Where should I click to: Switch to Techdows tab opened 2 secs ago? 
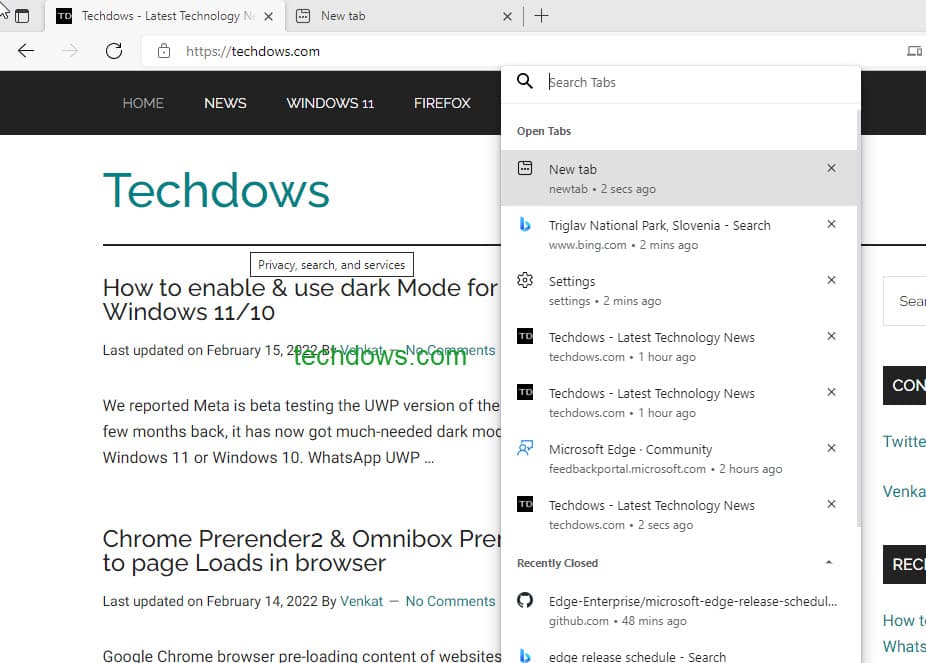(679, 514)
